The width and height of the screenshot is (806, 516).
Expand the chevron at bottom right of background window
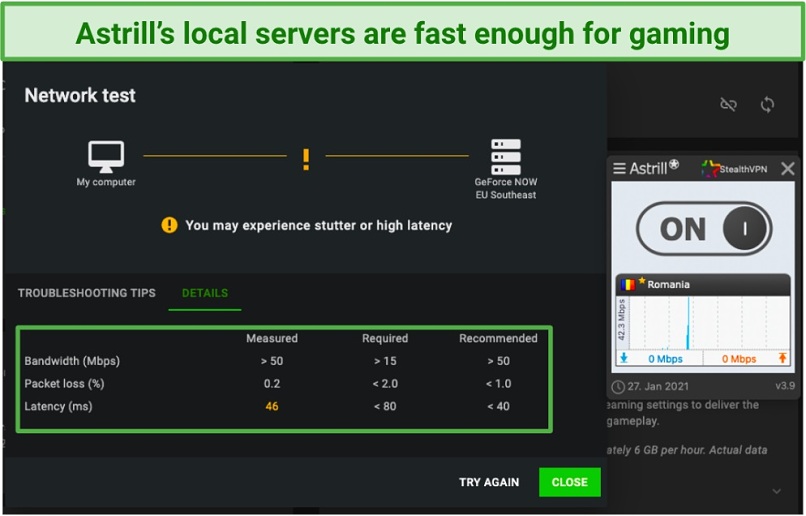pos(777,491)
